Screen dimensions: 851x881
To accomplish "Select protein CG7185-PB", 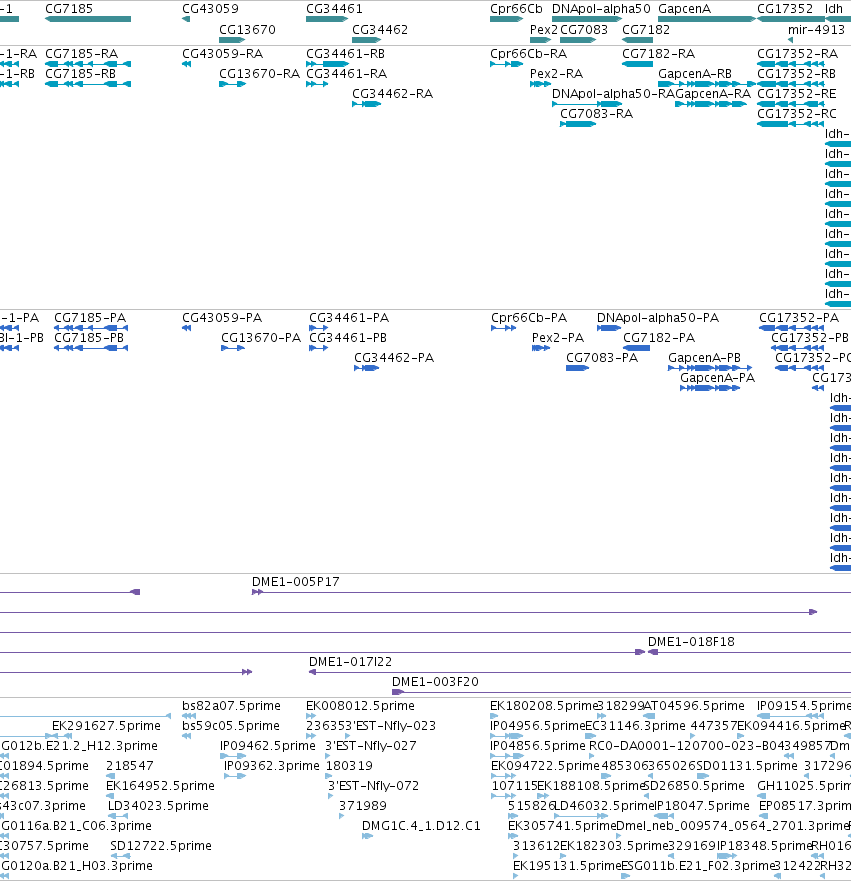I will (89, 338).
